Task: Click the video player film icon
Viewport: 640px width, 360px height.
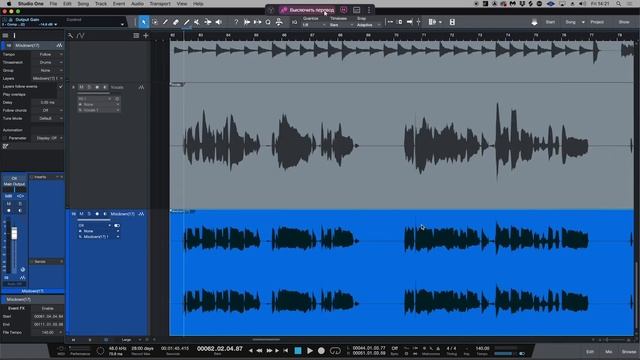Action: tap(452, 22)
